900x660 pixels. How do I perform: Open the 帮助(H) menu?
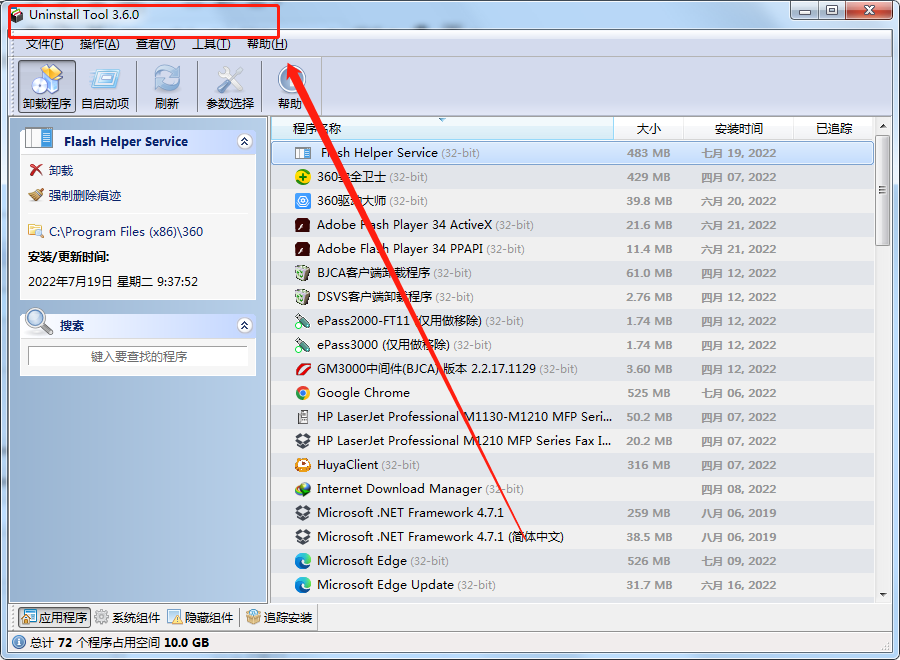(267, 44)
